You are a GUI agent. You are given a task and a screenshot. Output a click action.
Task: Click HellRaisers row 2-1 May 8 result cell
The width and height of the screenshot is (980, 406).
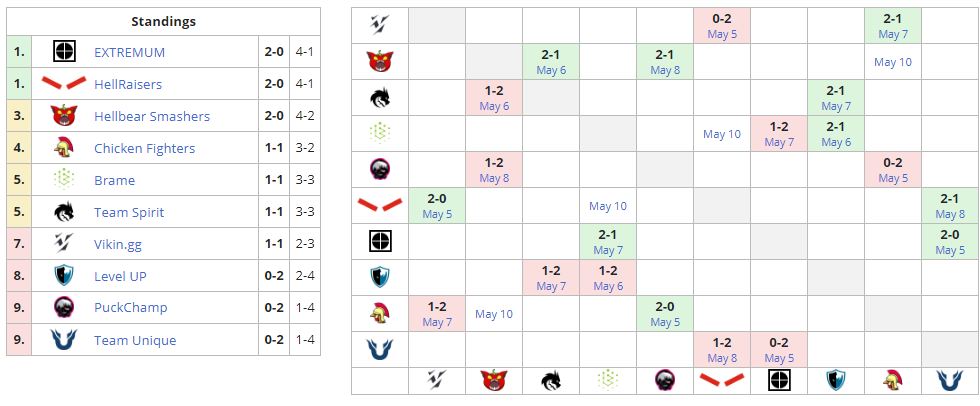tap(950, 206)
